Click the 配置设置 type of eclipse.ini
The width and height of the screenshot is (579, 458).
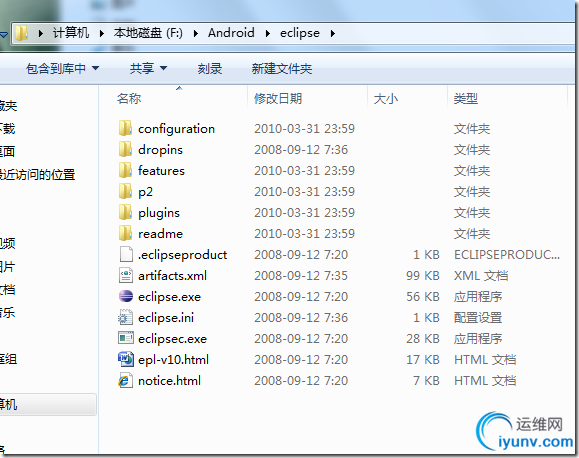pos(478,318)
